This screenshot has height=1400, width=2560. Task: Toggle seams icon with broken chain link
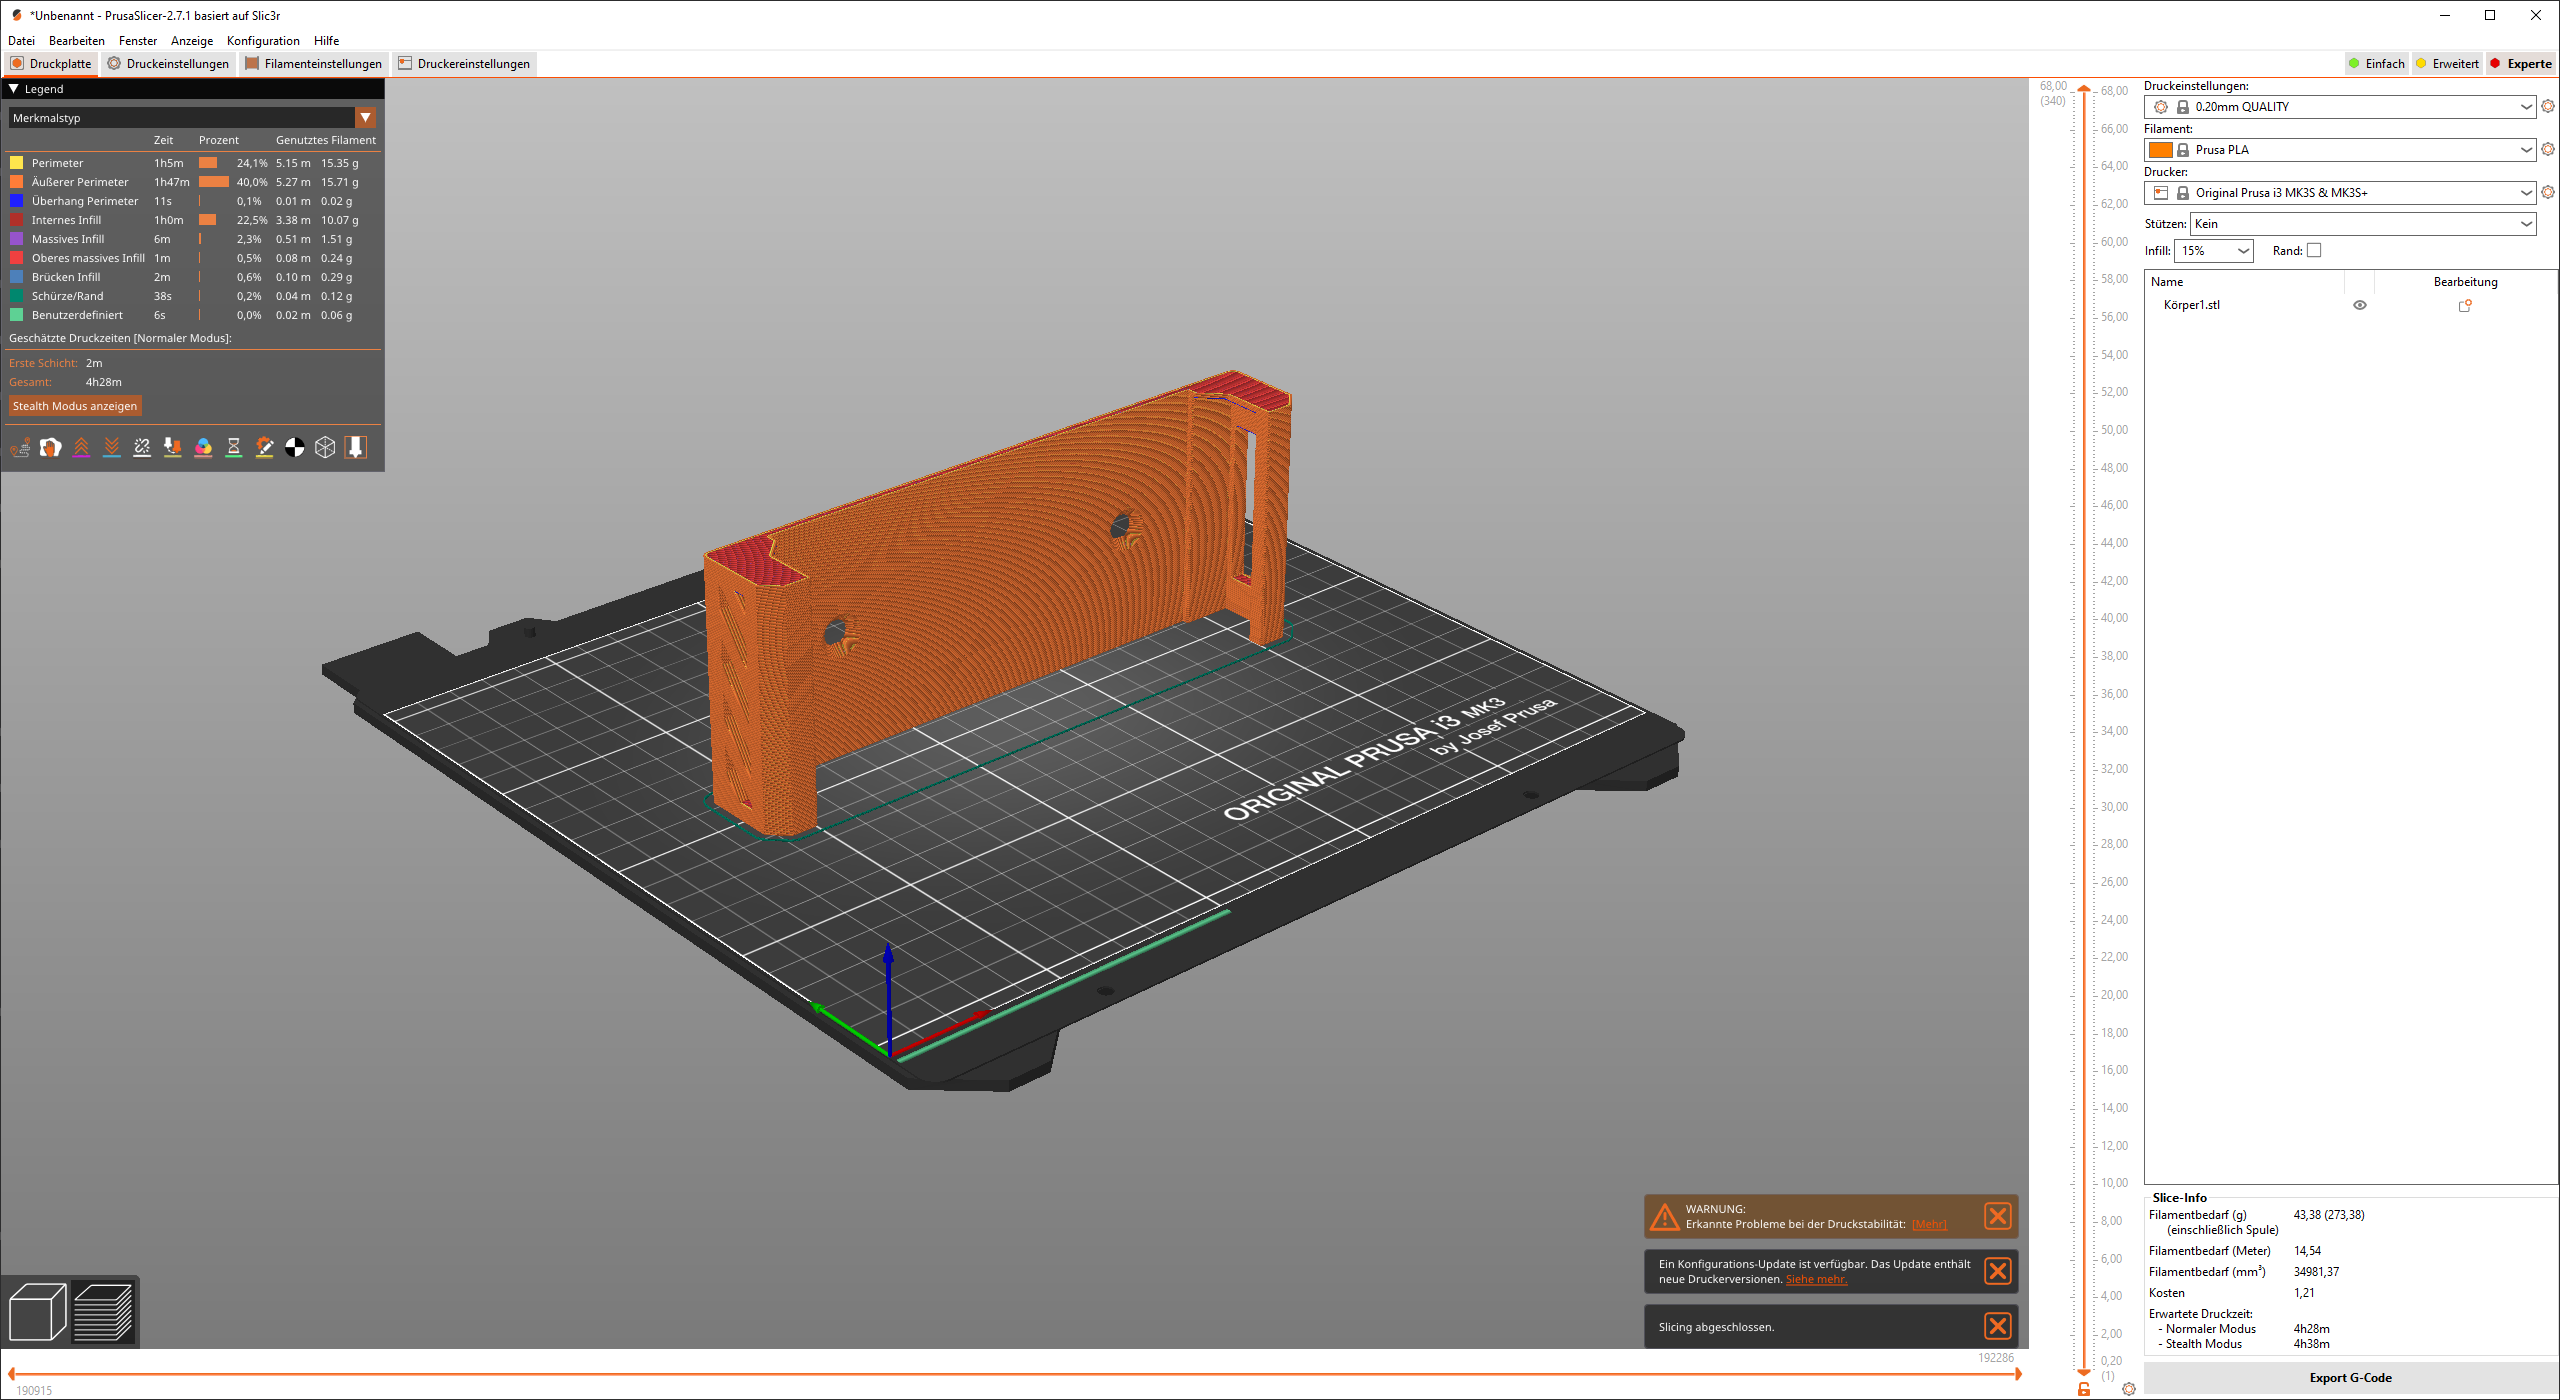point(142,448)
